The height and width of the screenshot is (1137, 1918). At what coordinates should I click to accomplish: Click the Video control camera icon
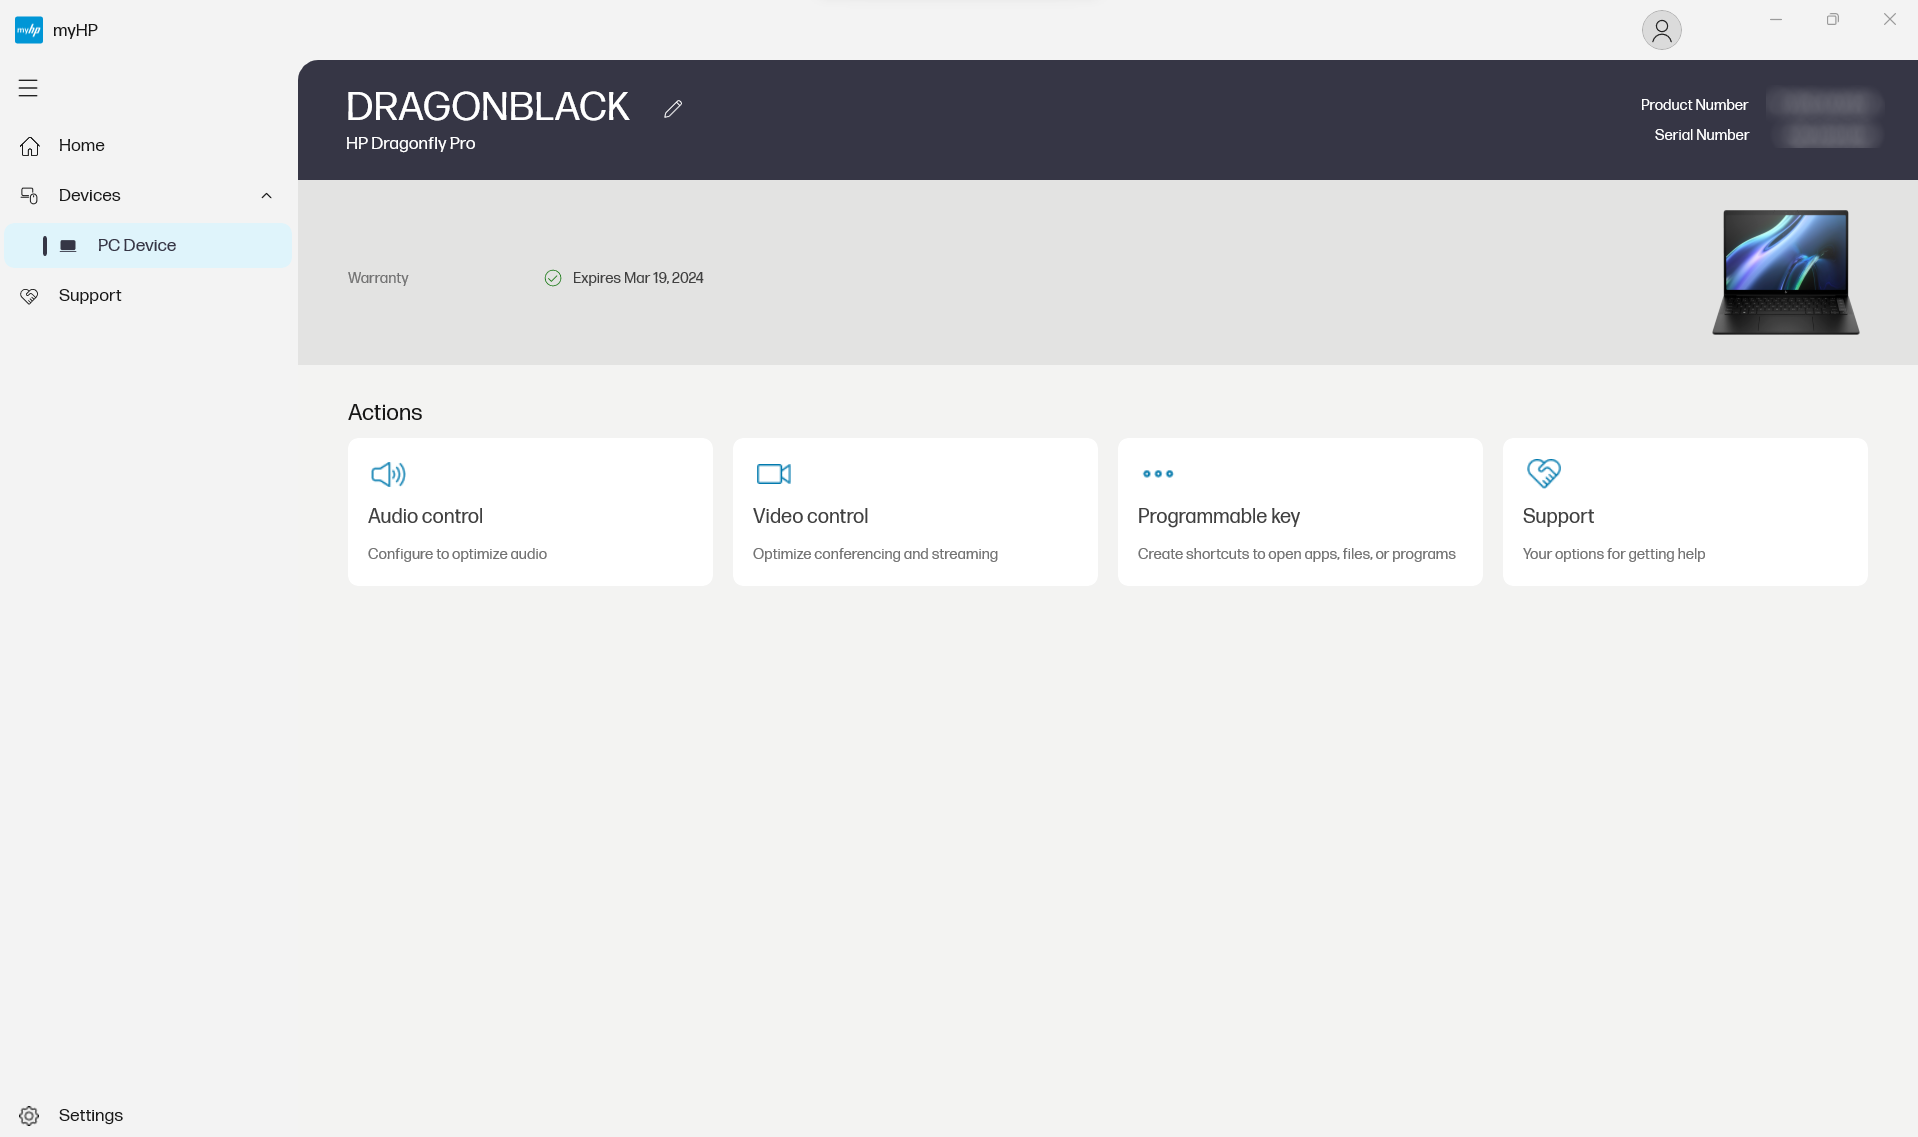pyautogui.click(x=774, y=474)
